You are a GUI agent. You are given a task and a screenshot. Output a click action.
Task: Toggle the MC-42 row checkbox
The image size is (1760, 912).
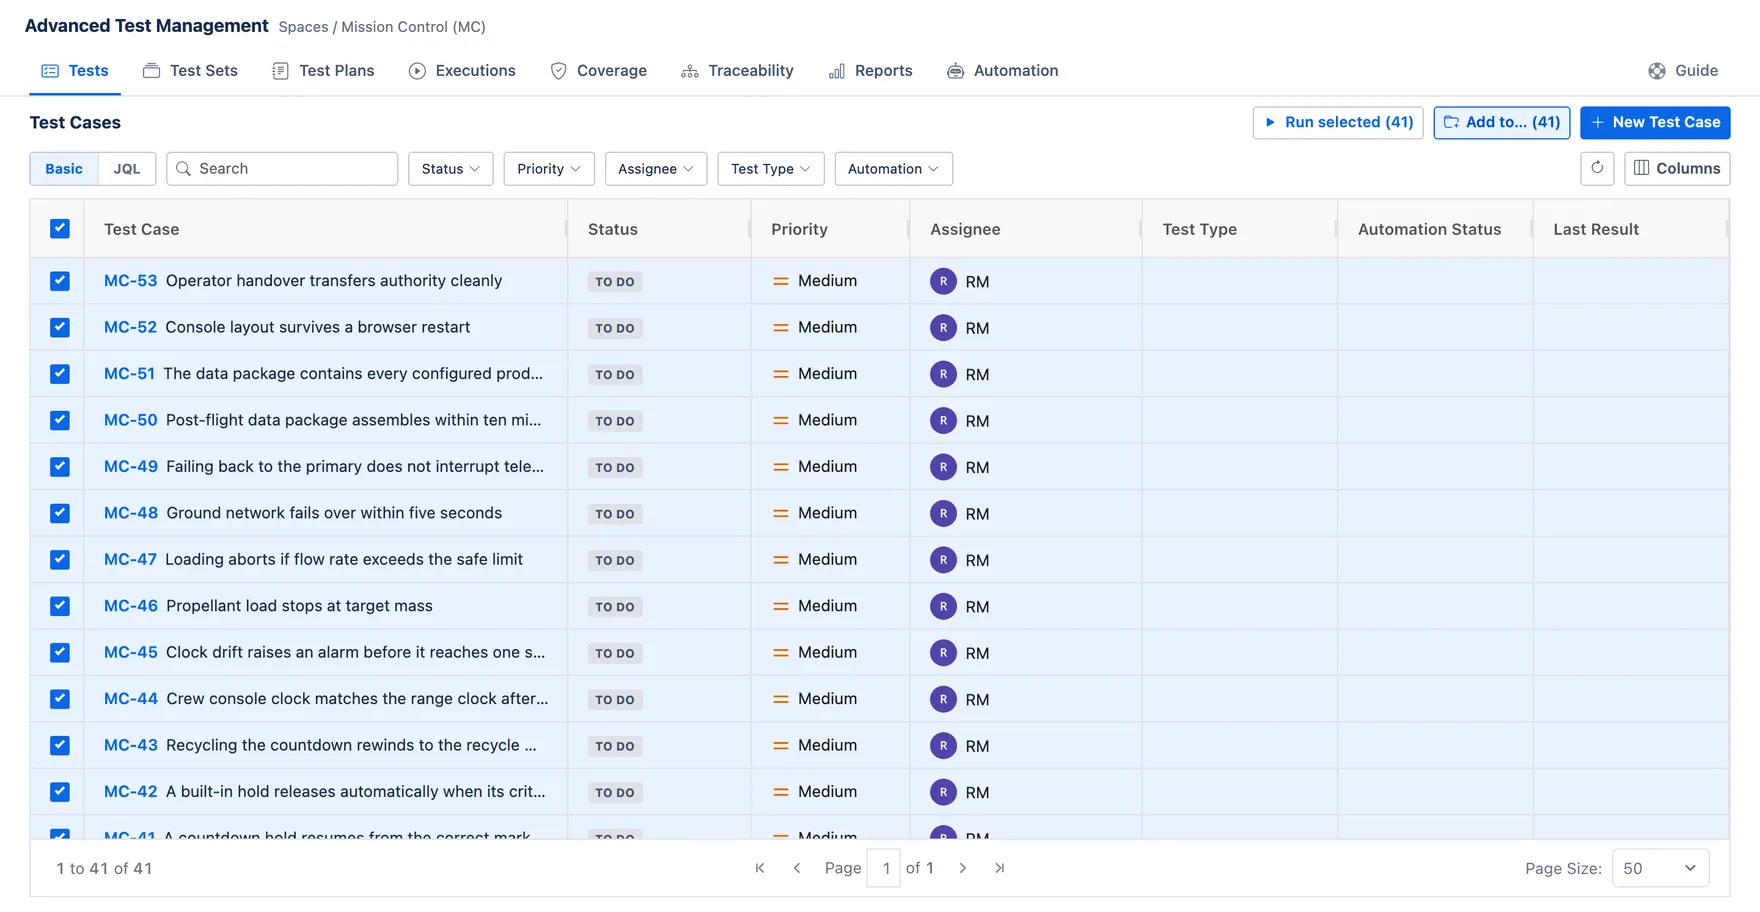click(x=60, y=792)
